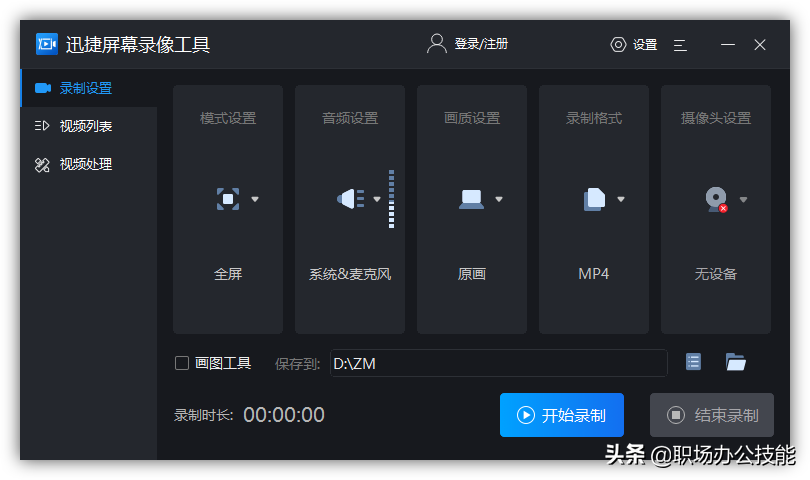Click the 摄像头设置 heading
Image resolution: width=810 pixels, height=480 pixels.
click(715, 118)
